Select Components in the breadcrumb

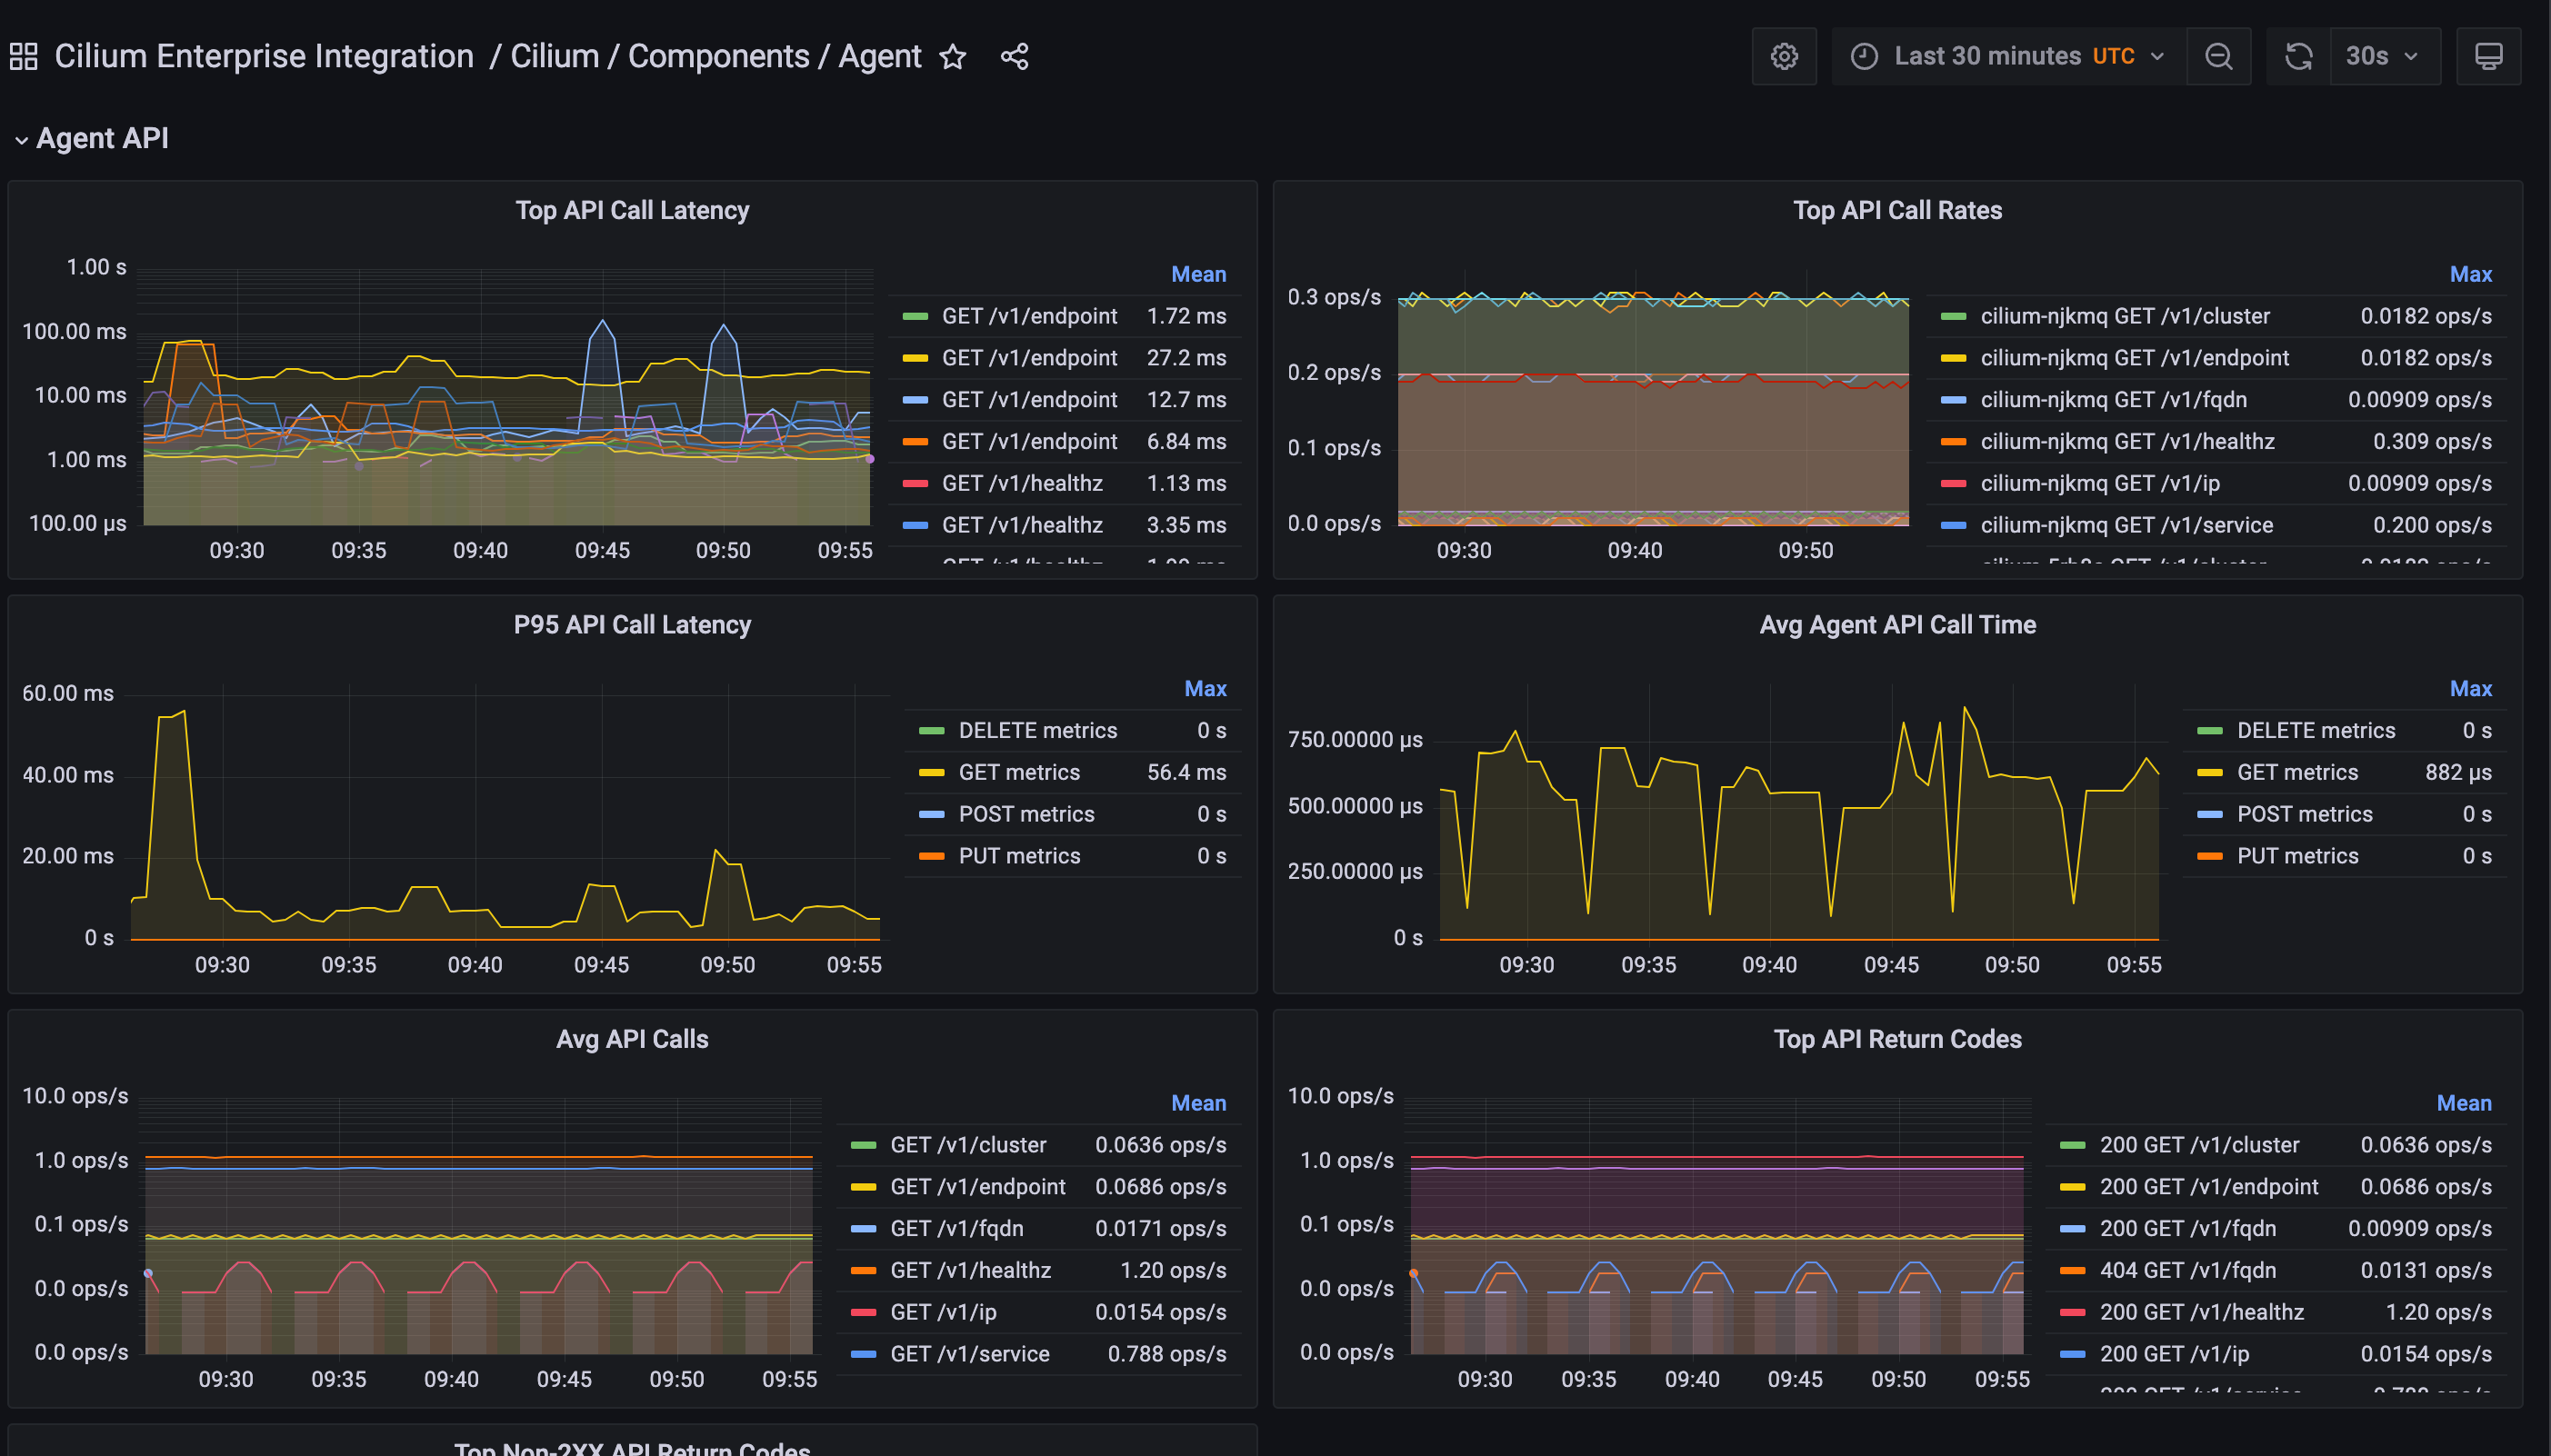pyautogui.click(x=719, y=56)
